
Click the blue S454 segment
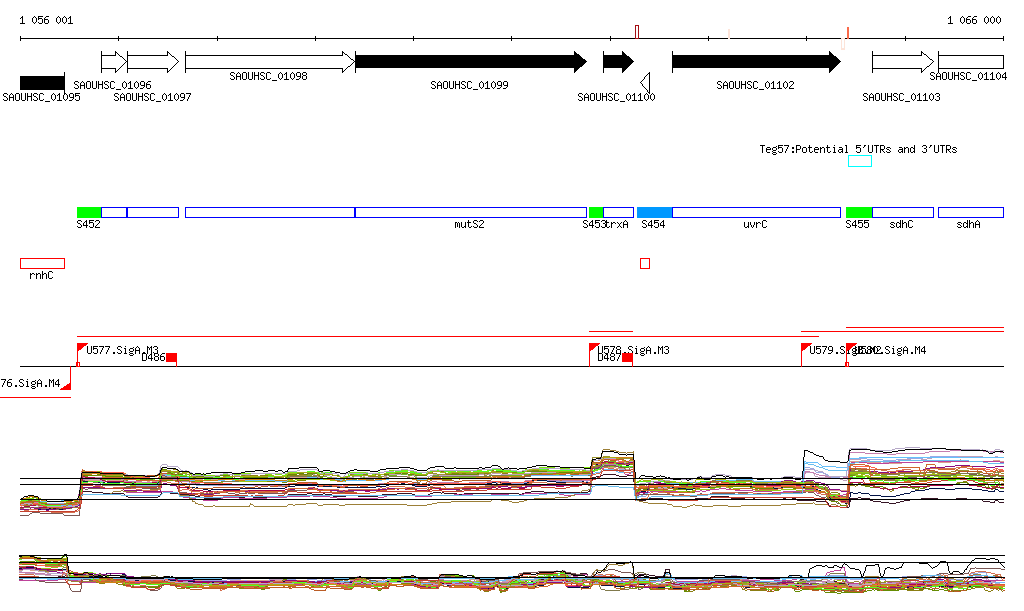(655, 212)
